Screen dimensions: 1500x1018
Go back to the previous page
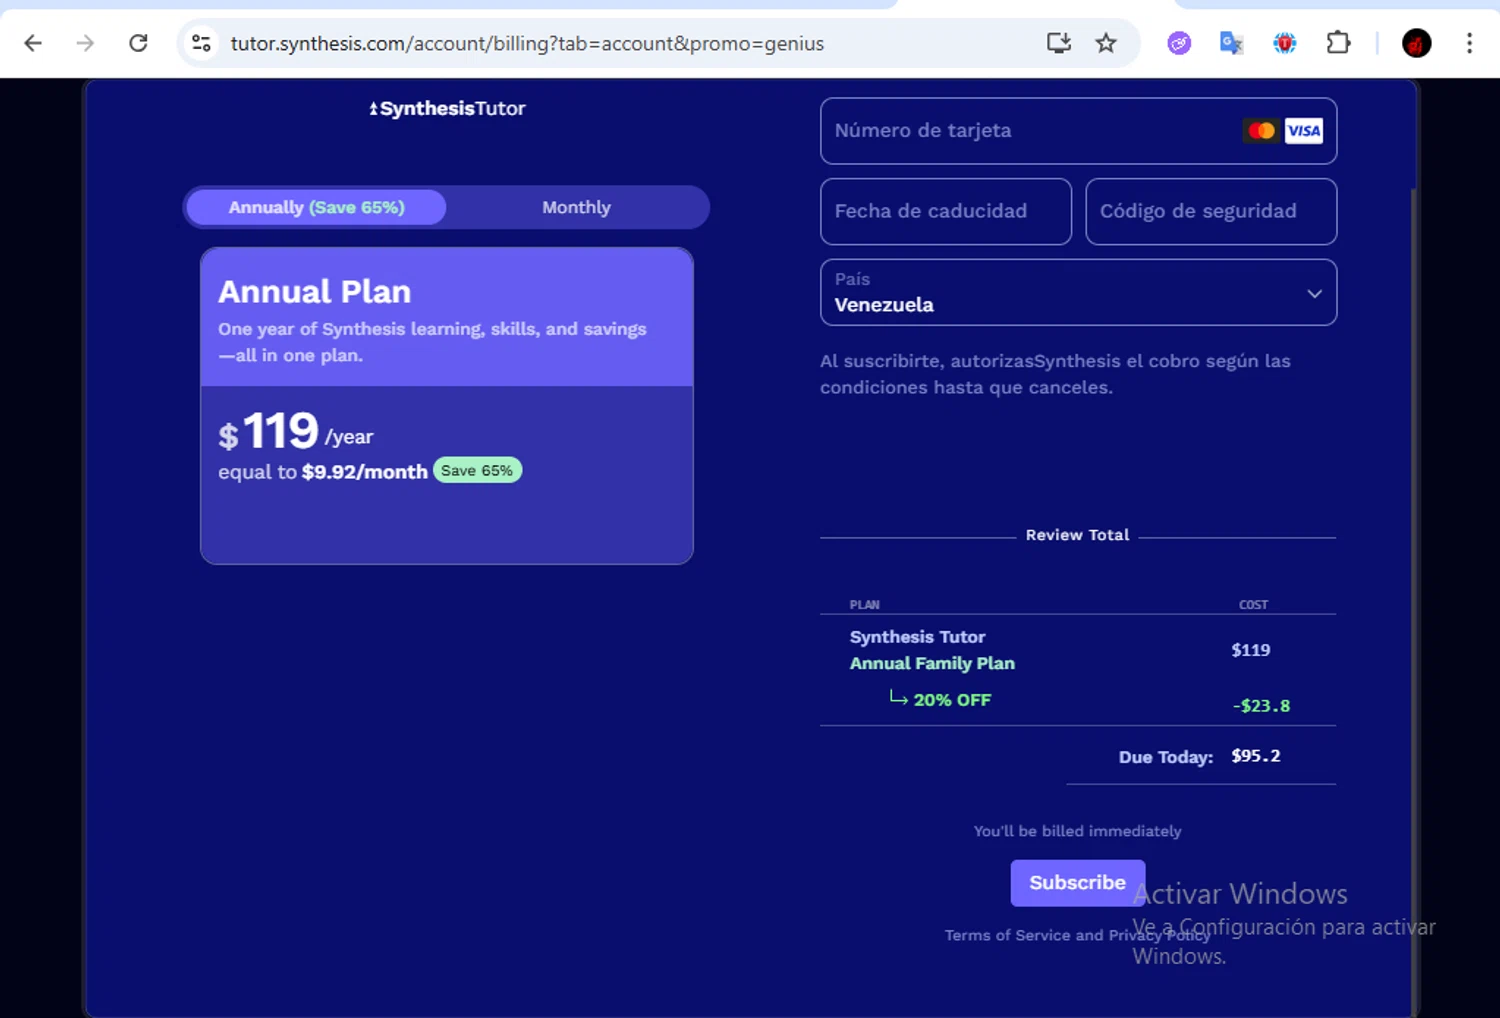(33, 43)
